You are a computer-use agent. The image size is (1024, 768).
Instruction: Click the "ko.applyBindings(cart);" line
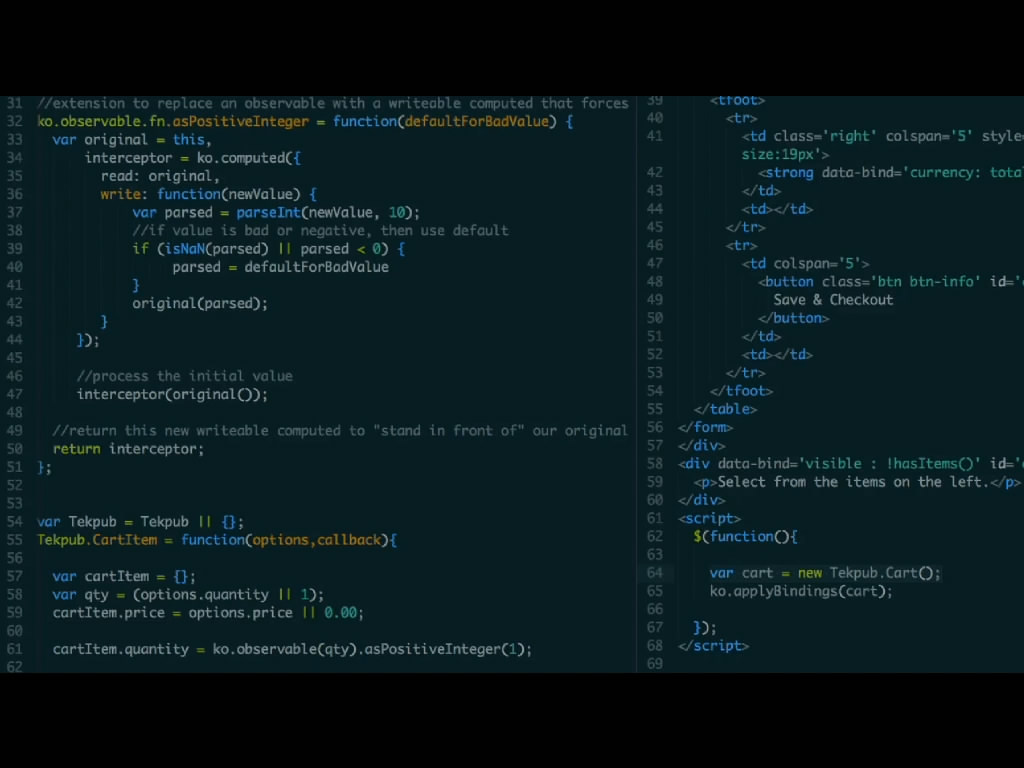[x=801, y=592]
